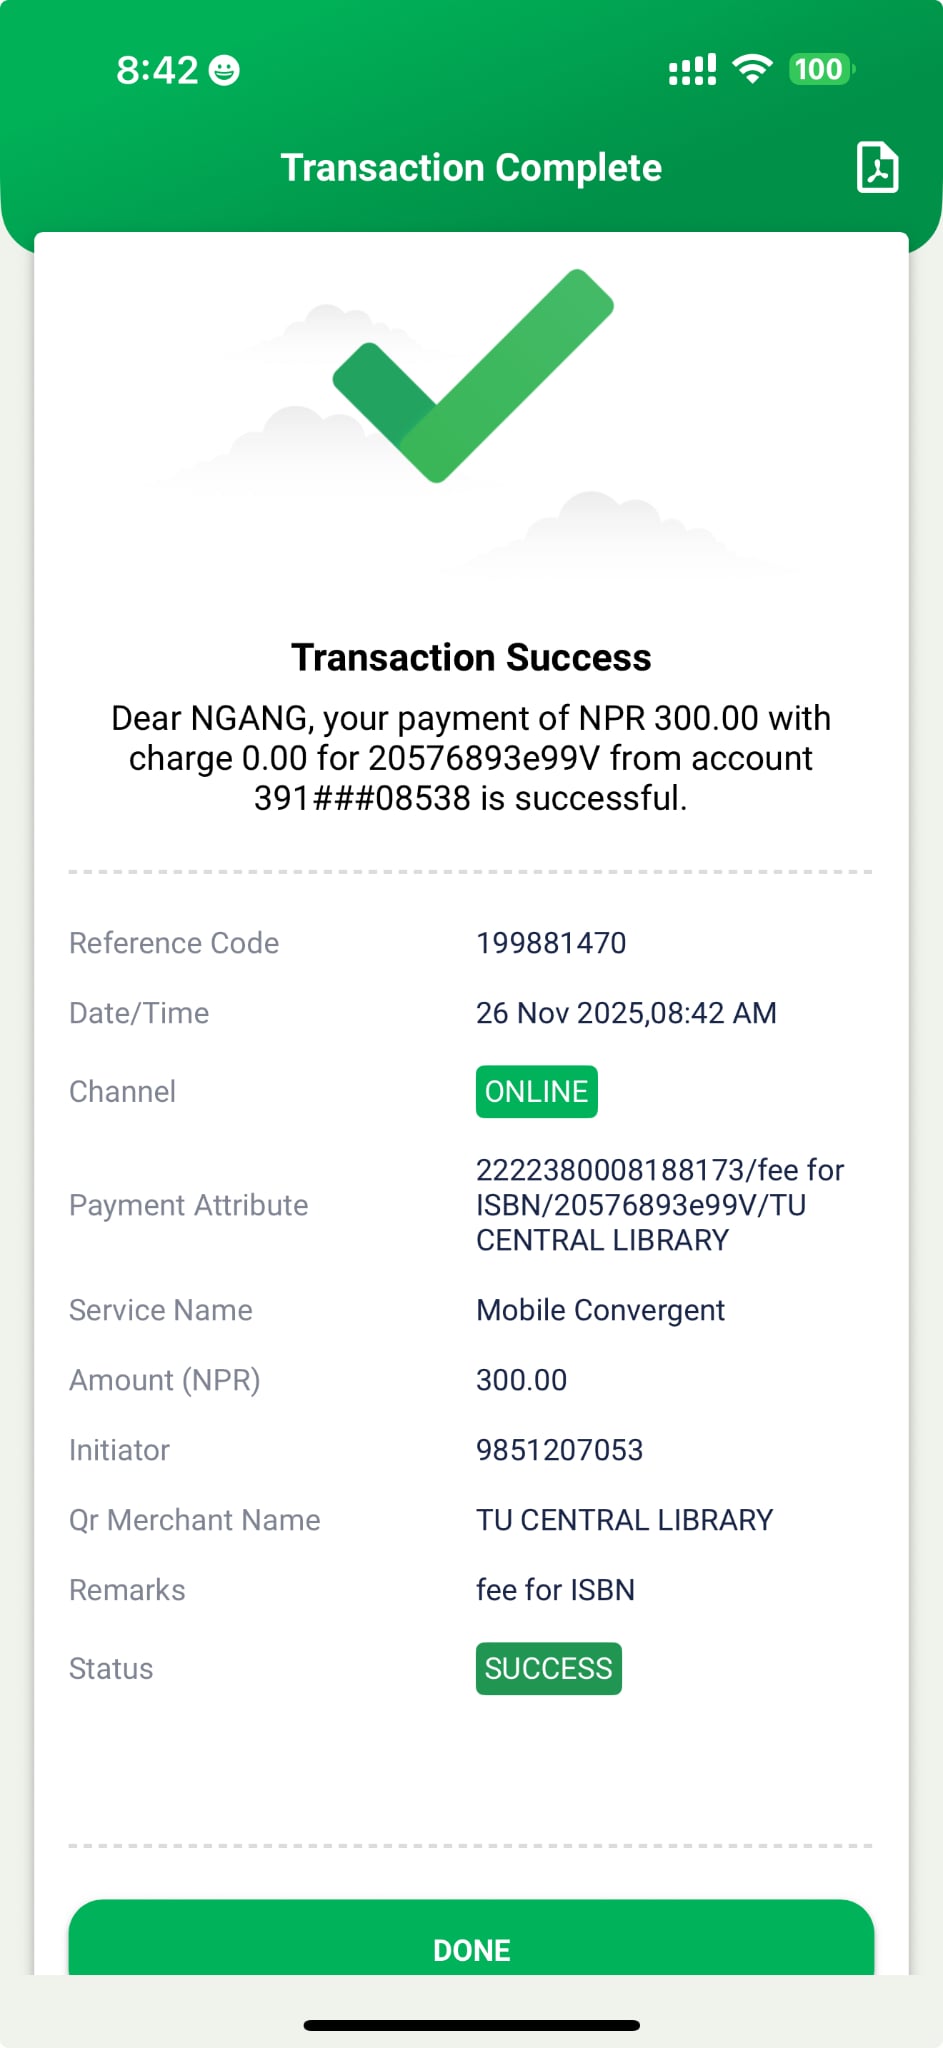Tap the large green checkmark graphic

tap(472, 376)
